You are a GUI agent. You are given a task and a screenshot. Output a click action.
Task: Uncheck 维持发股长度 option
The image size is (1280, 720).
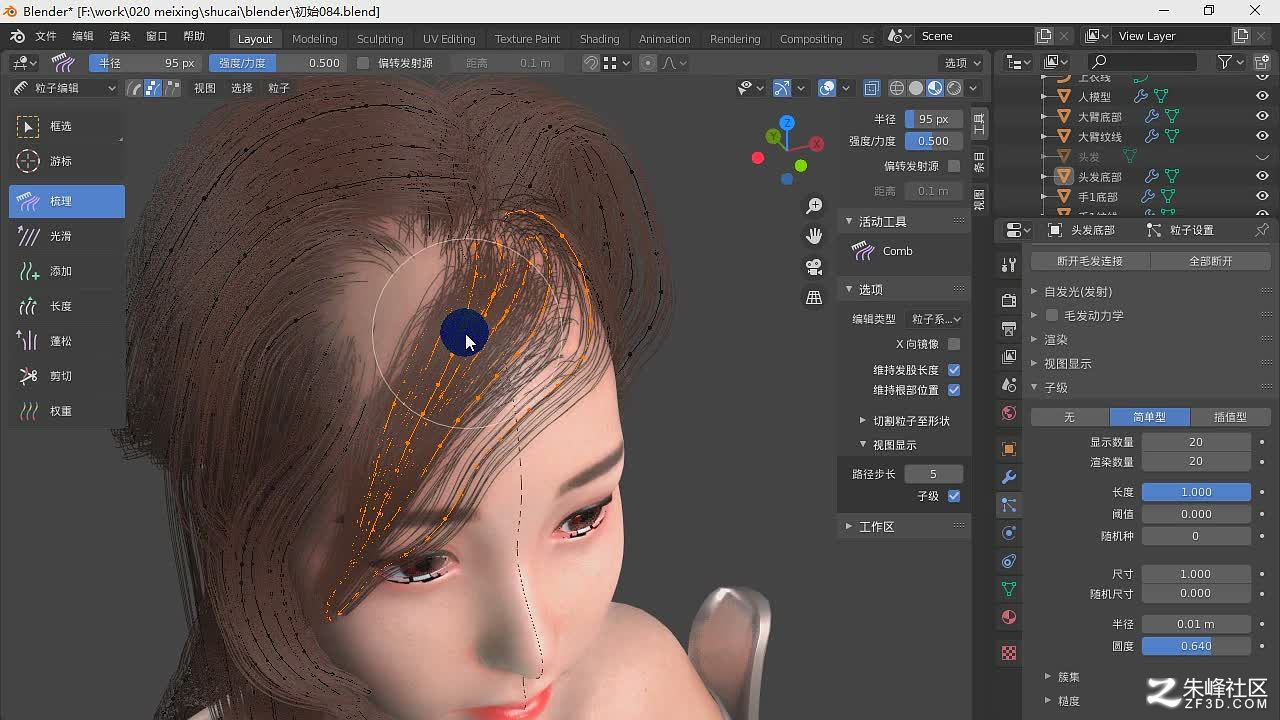coord(954,370)
